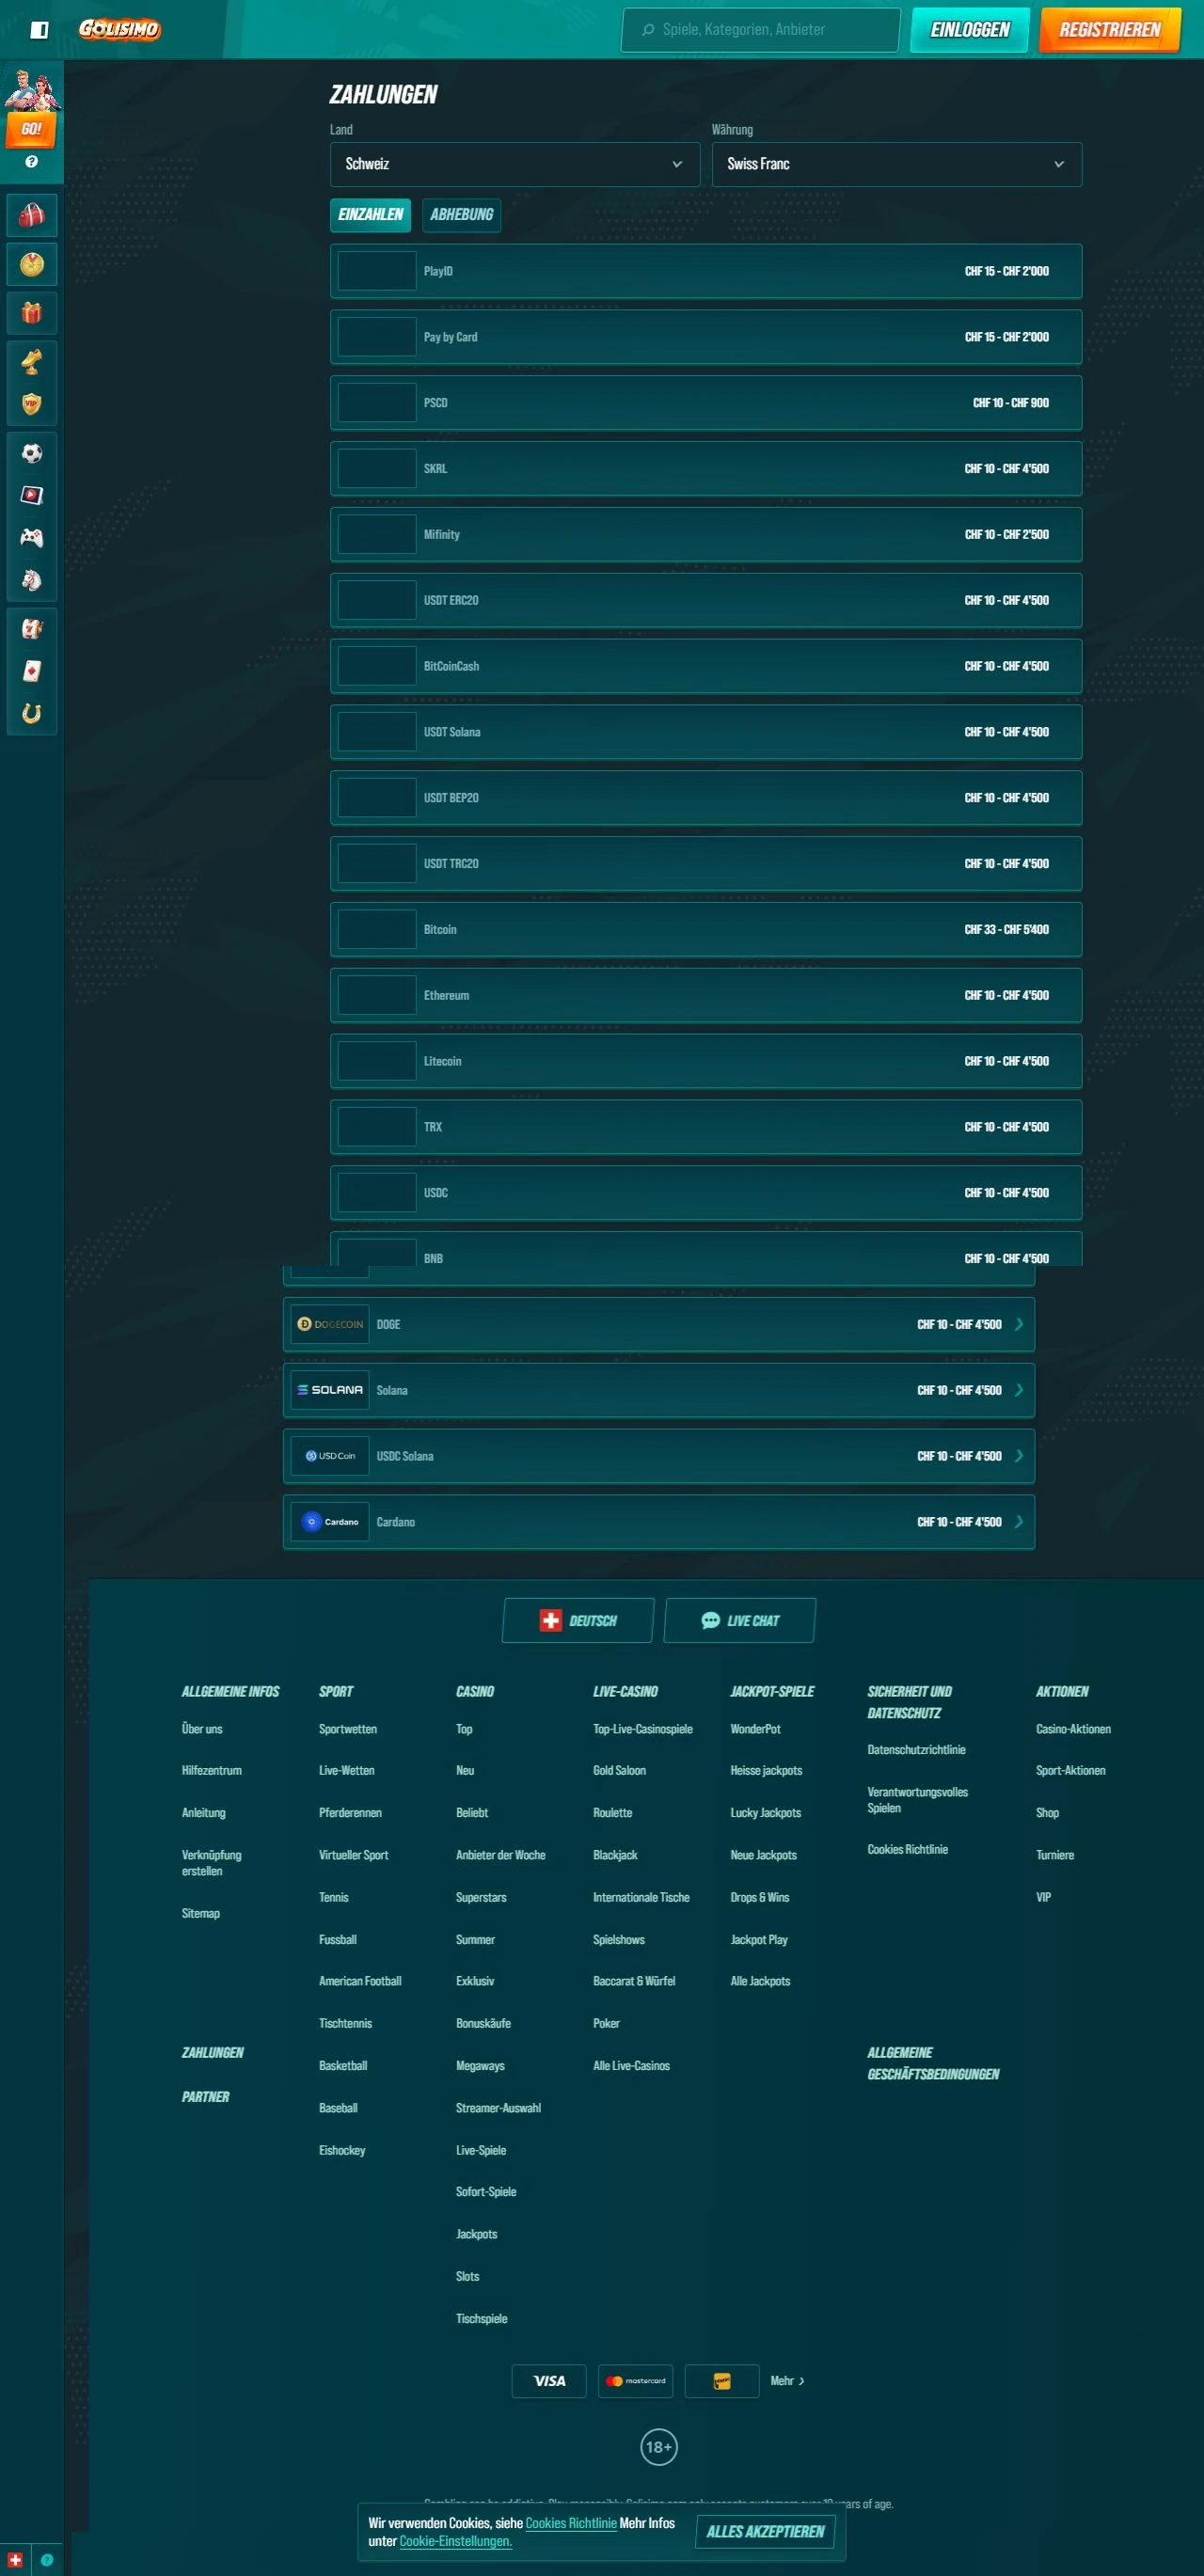The width and height of the screenshot is (1204, 2576).
Task: Click Alles Akzeptieren in cookie banner
Action: (765, 2532)
